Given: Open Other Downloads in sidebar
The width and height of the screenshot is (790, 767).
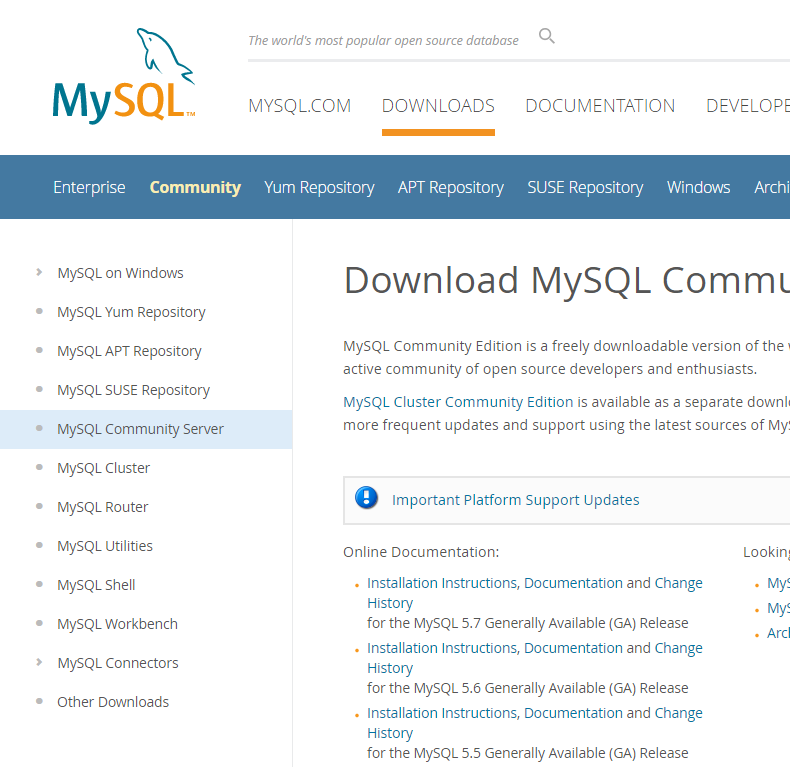Looking at the screenshot, I should (x=113, y=702).
